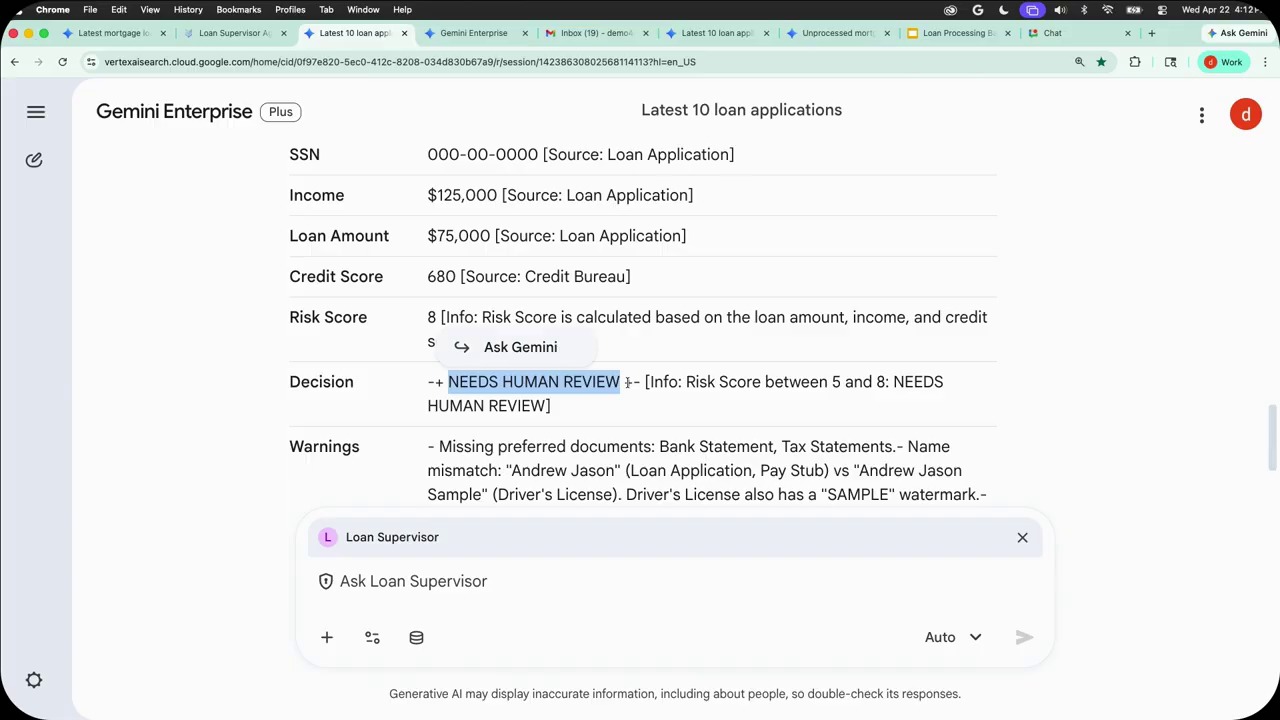
Task: Open the File menu
Action: (x=90, y=9)
